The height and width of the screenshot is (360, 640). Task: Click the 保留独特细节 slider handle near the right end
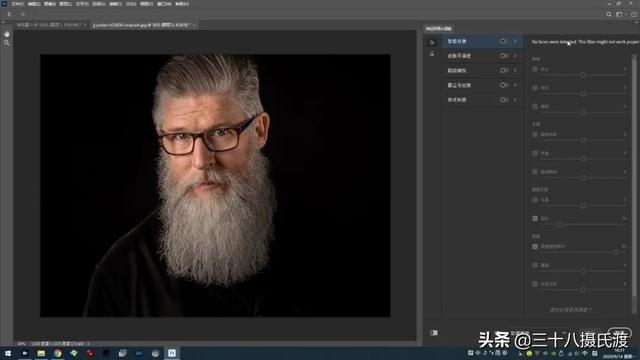pyautogui.click(x=616, y=253)
